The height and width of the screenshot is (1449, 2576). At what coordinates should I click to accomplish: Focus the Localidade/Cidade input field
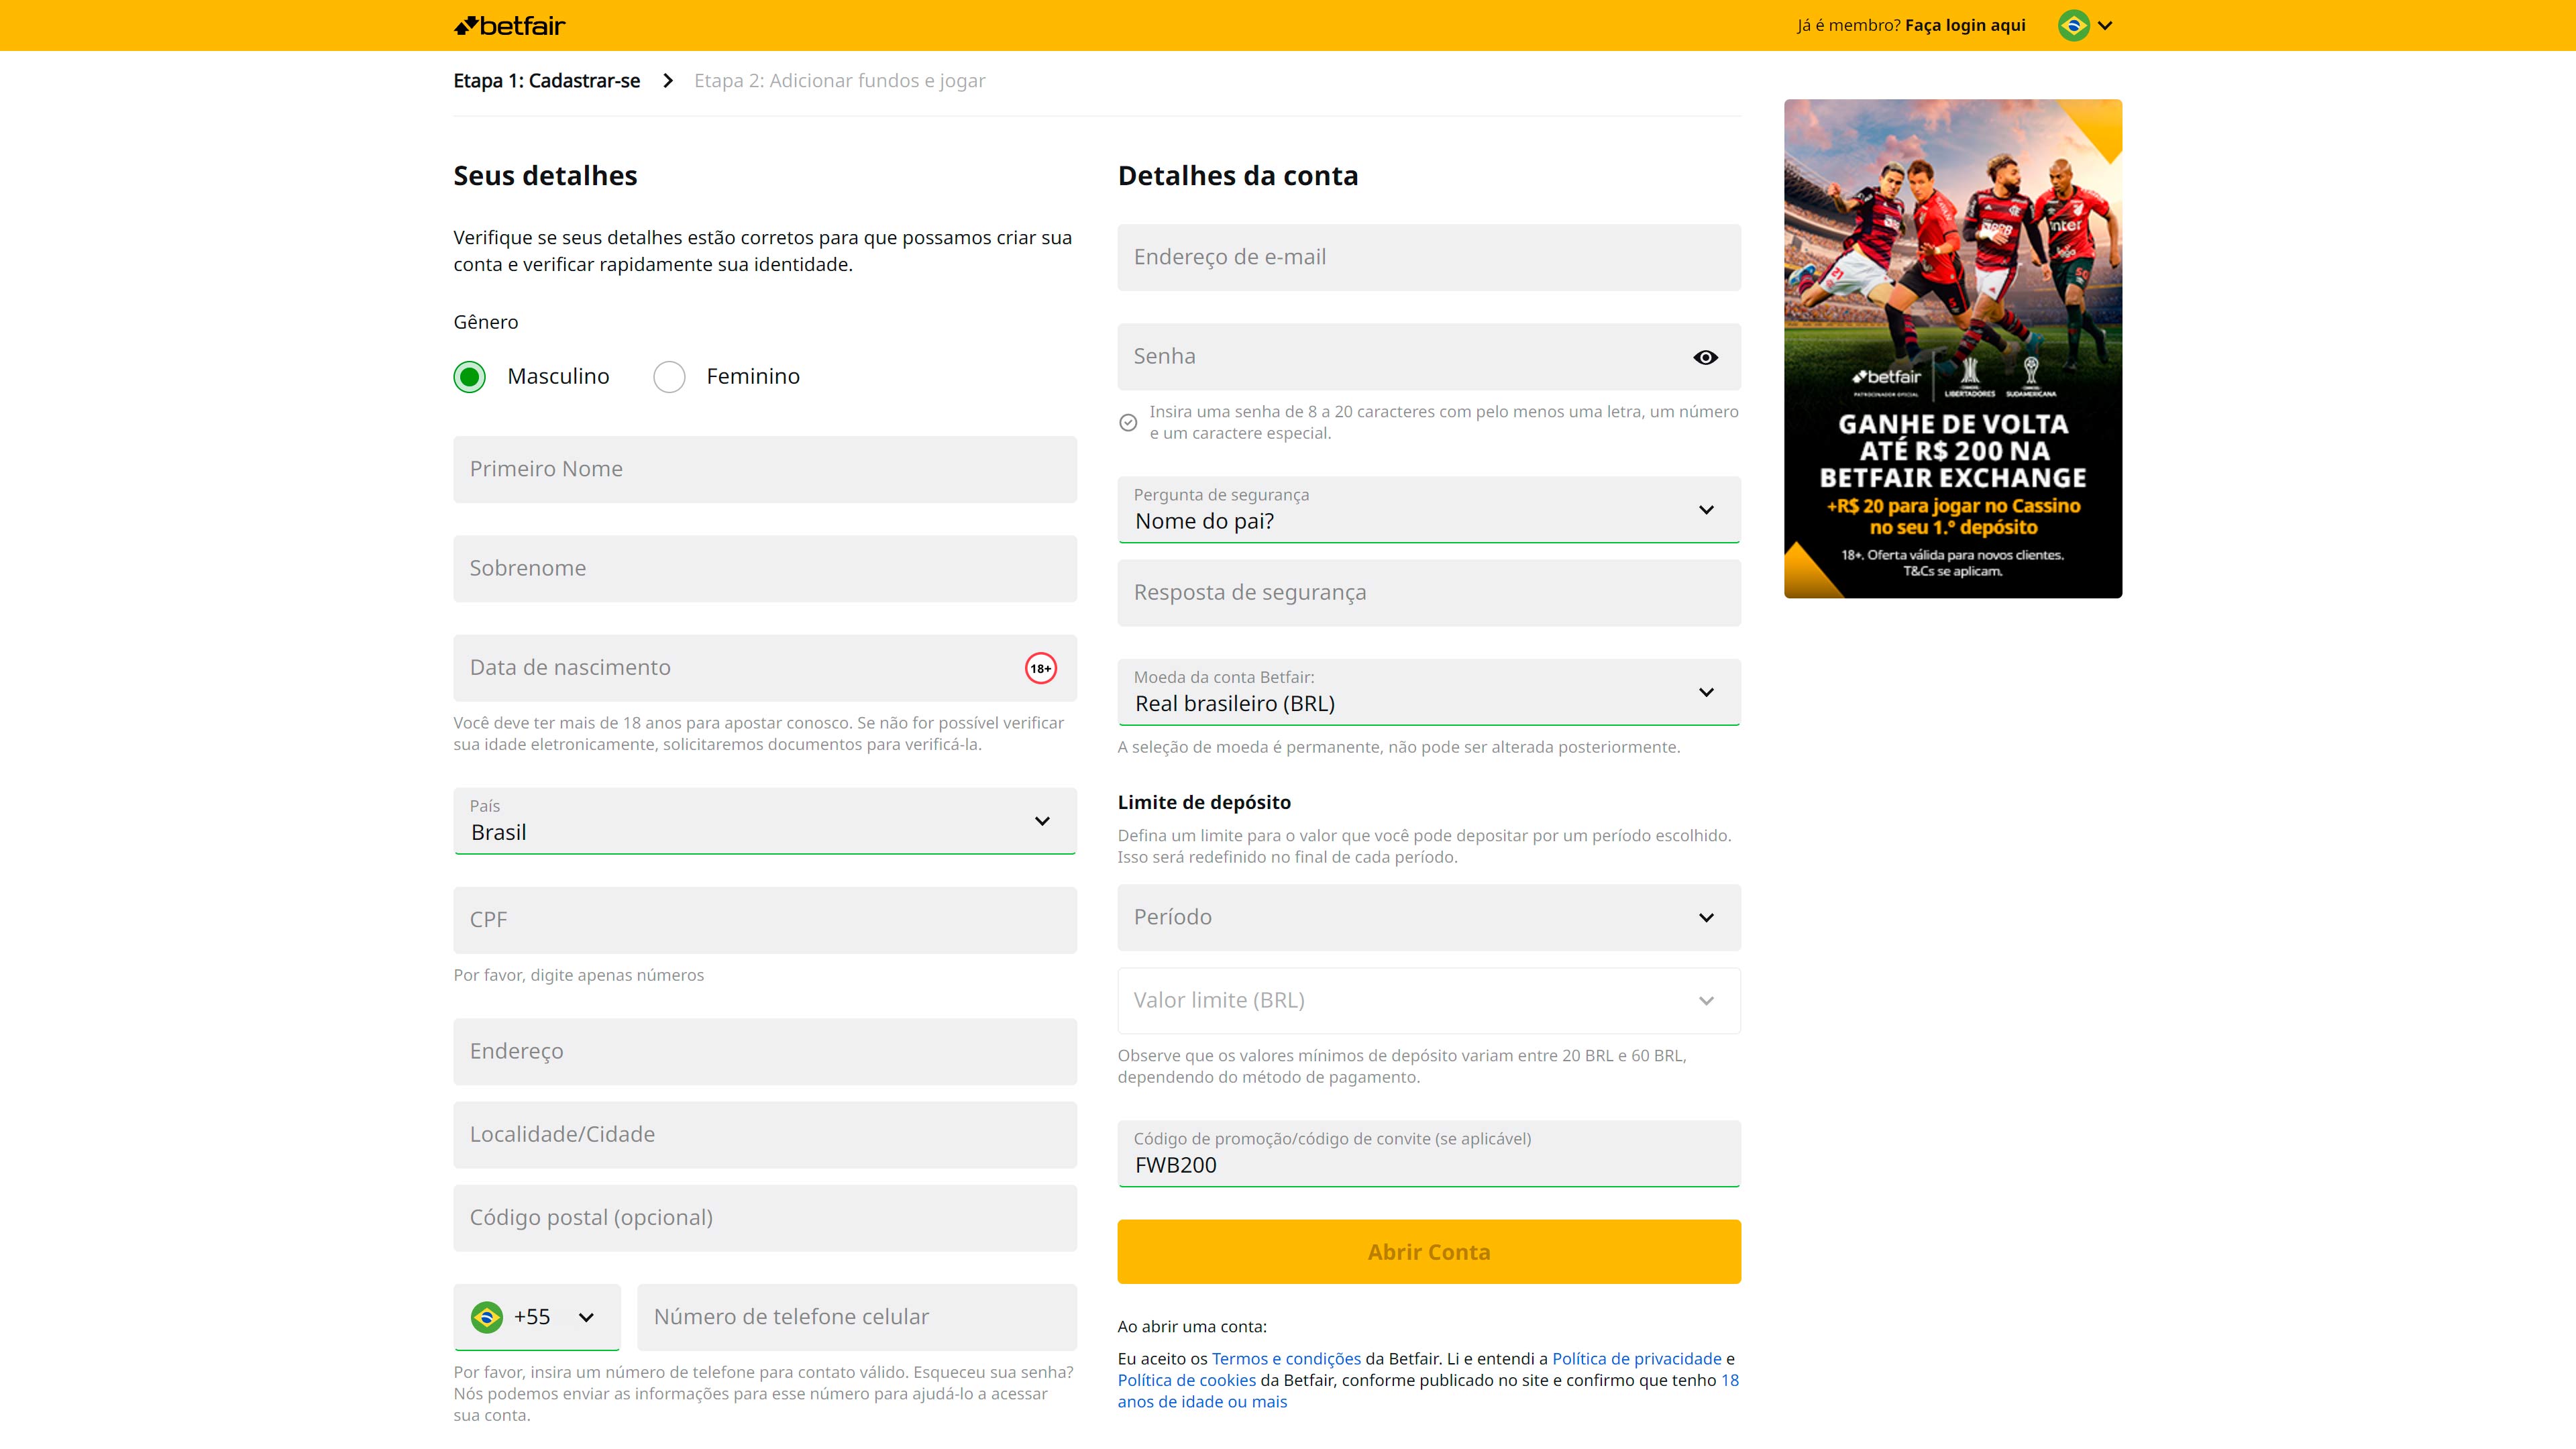pyautogui.click(x=765, y=1135)
